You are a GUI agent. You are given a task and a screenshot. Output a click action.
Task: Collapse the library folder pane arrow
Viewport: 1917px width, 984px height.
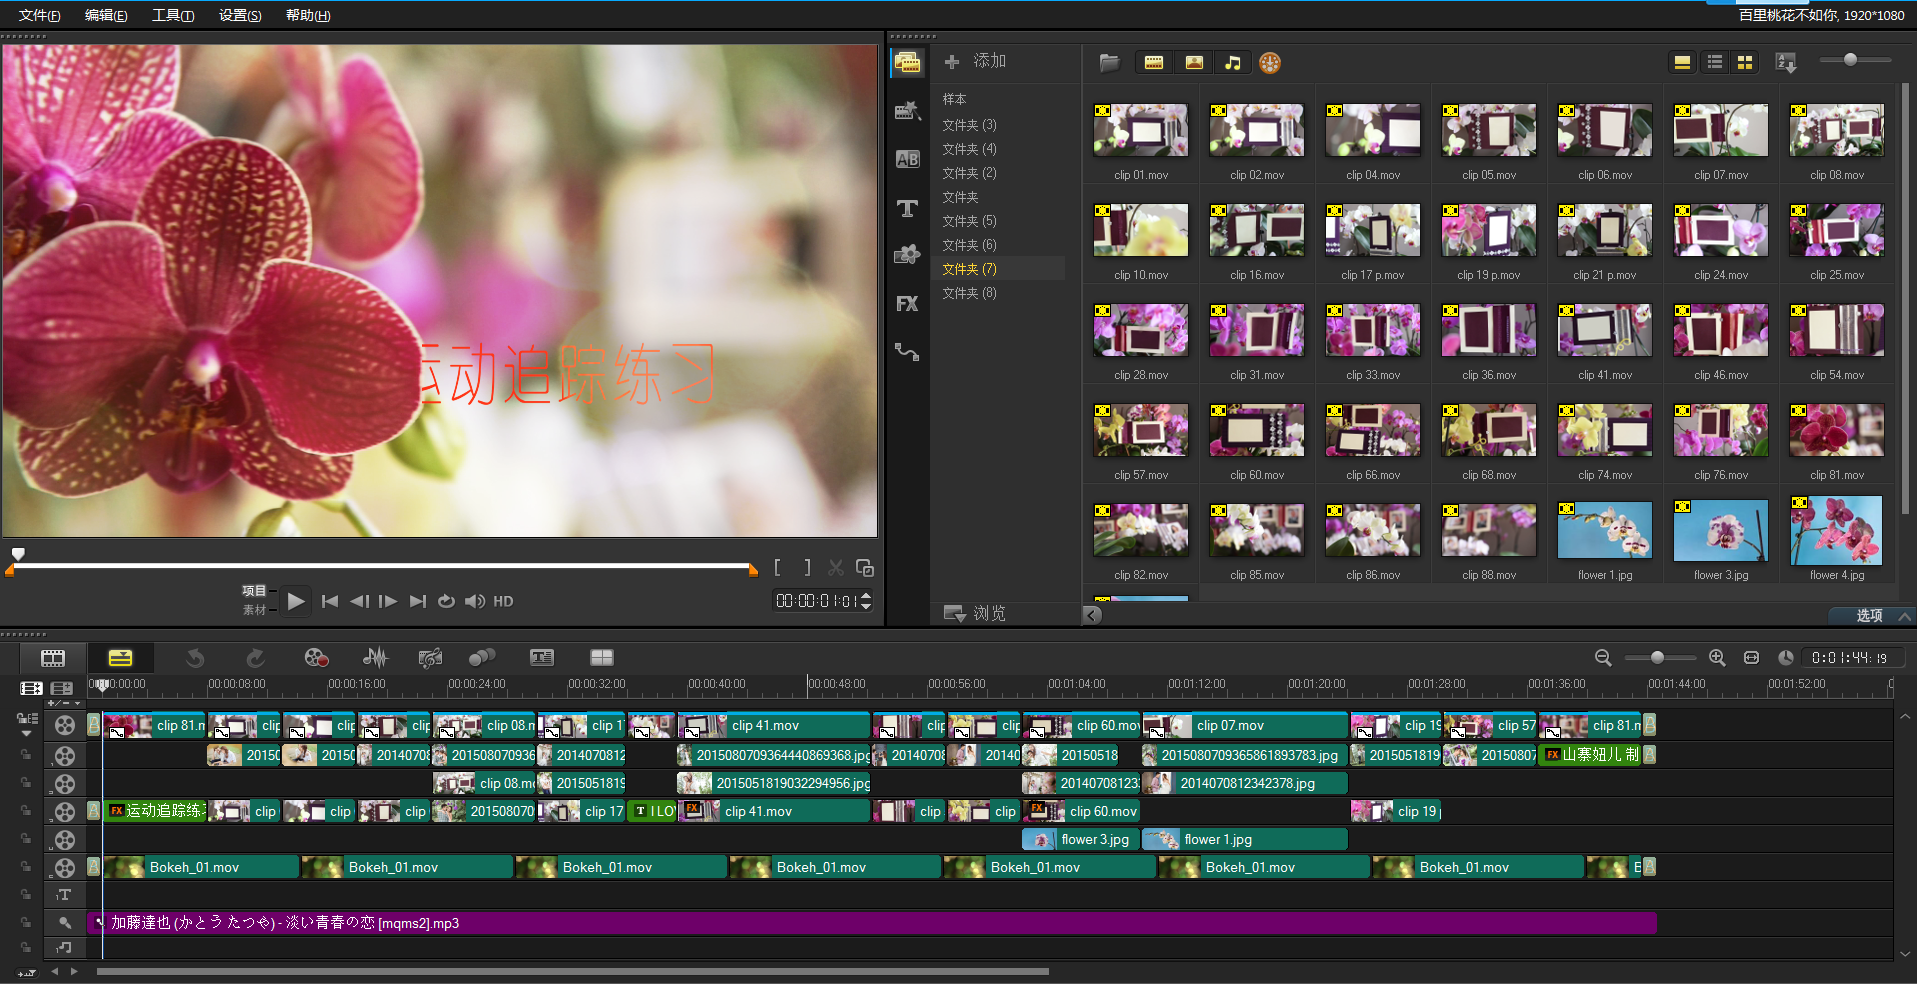pos(1093,614)
